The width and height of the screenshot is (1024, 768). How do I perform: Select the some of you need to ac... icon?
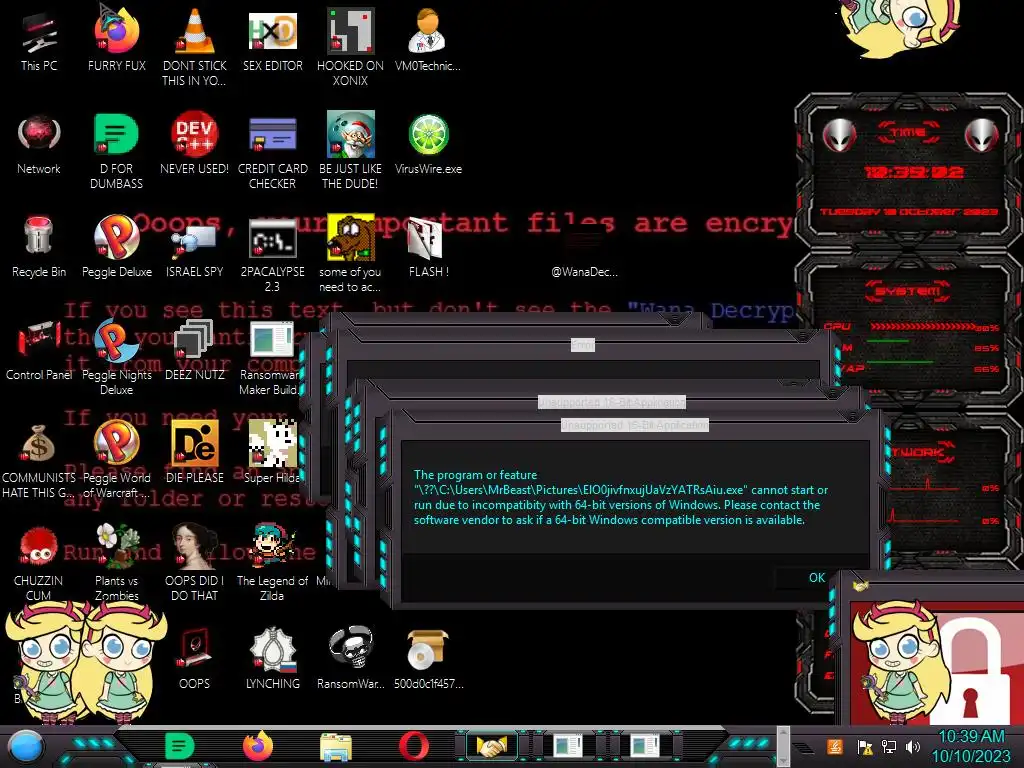click(350, 253)
